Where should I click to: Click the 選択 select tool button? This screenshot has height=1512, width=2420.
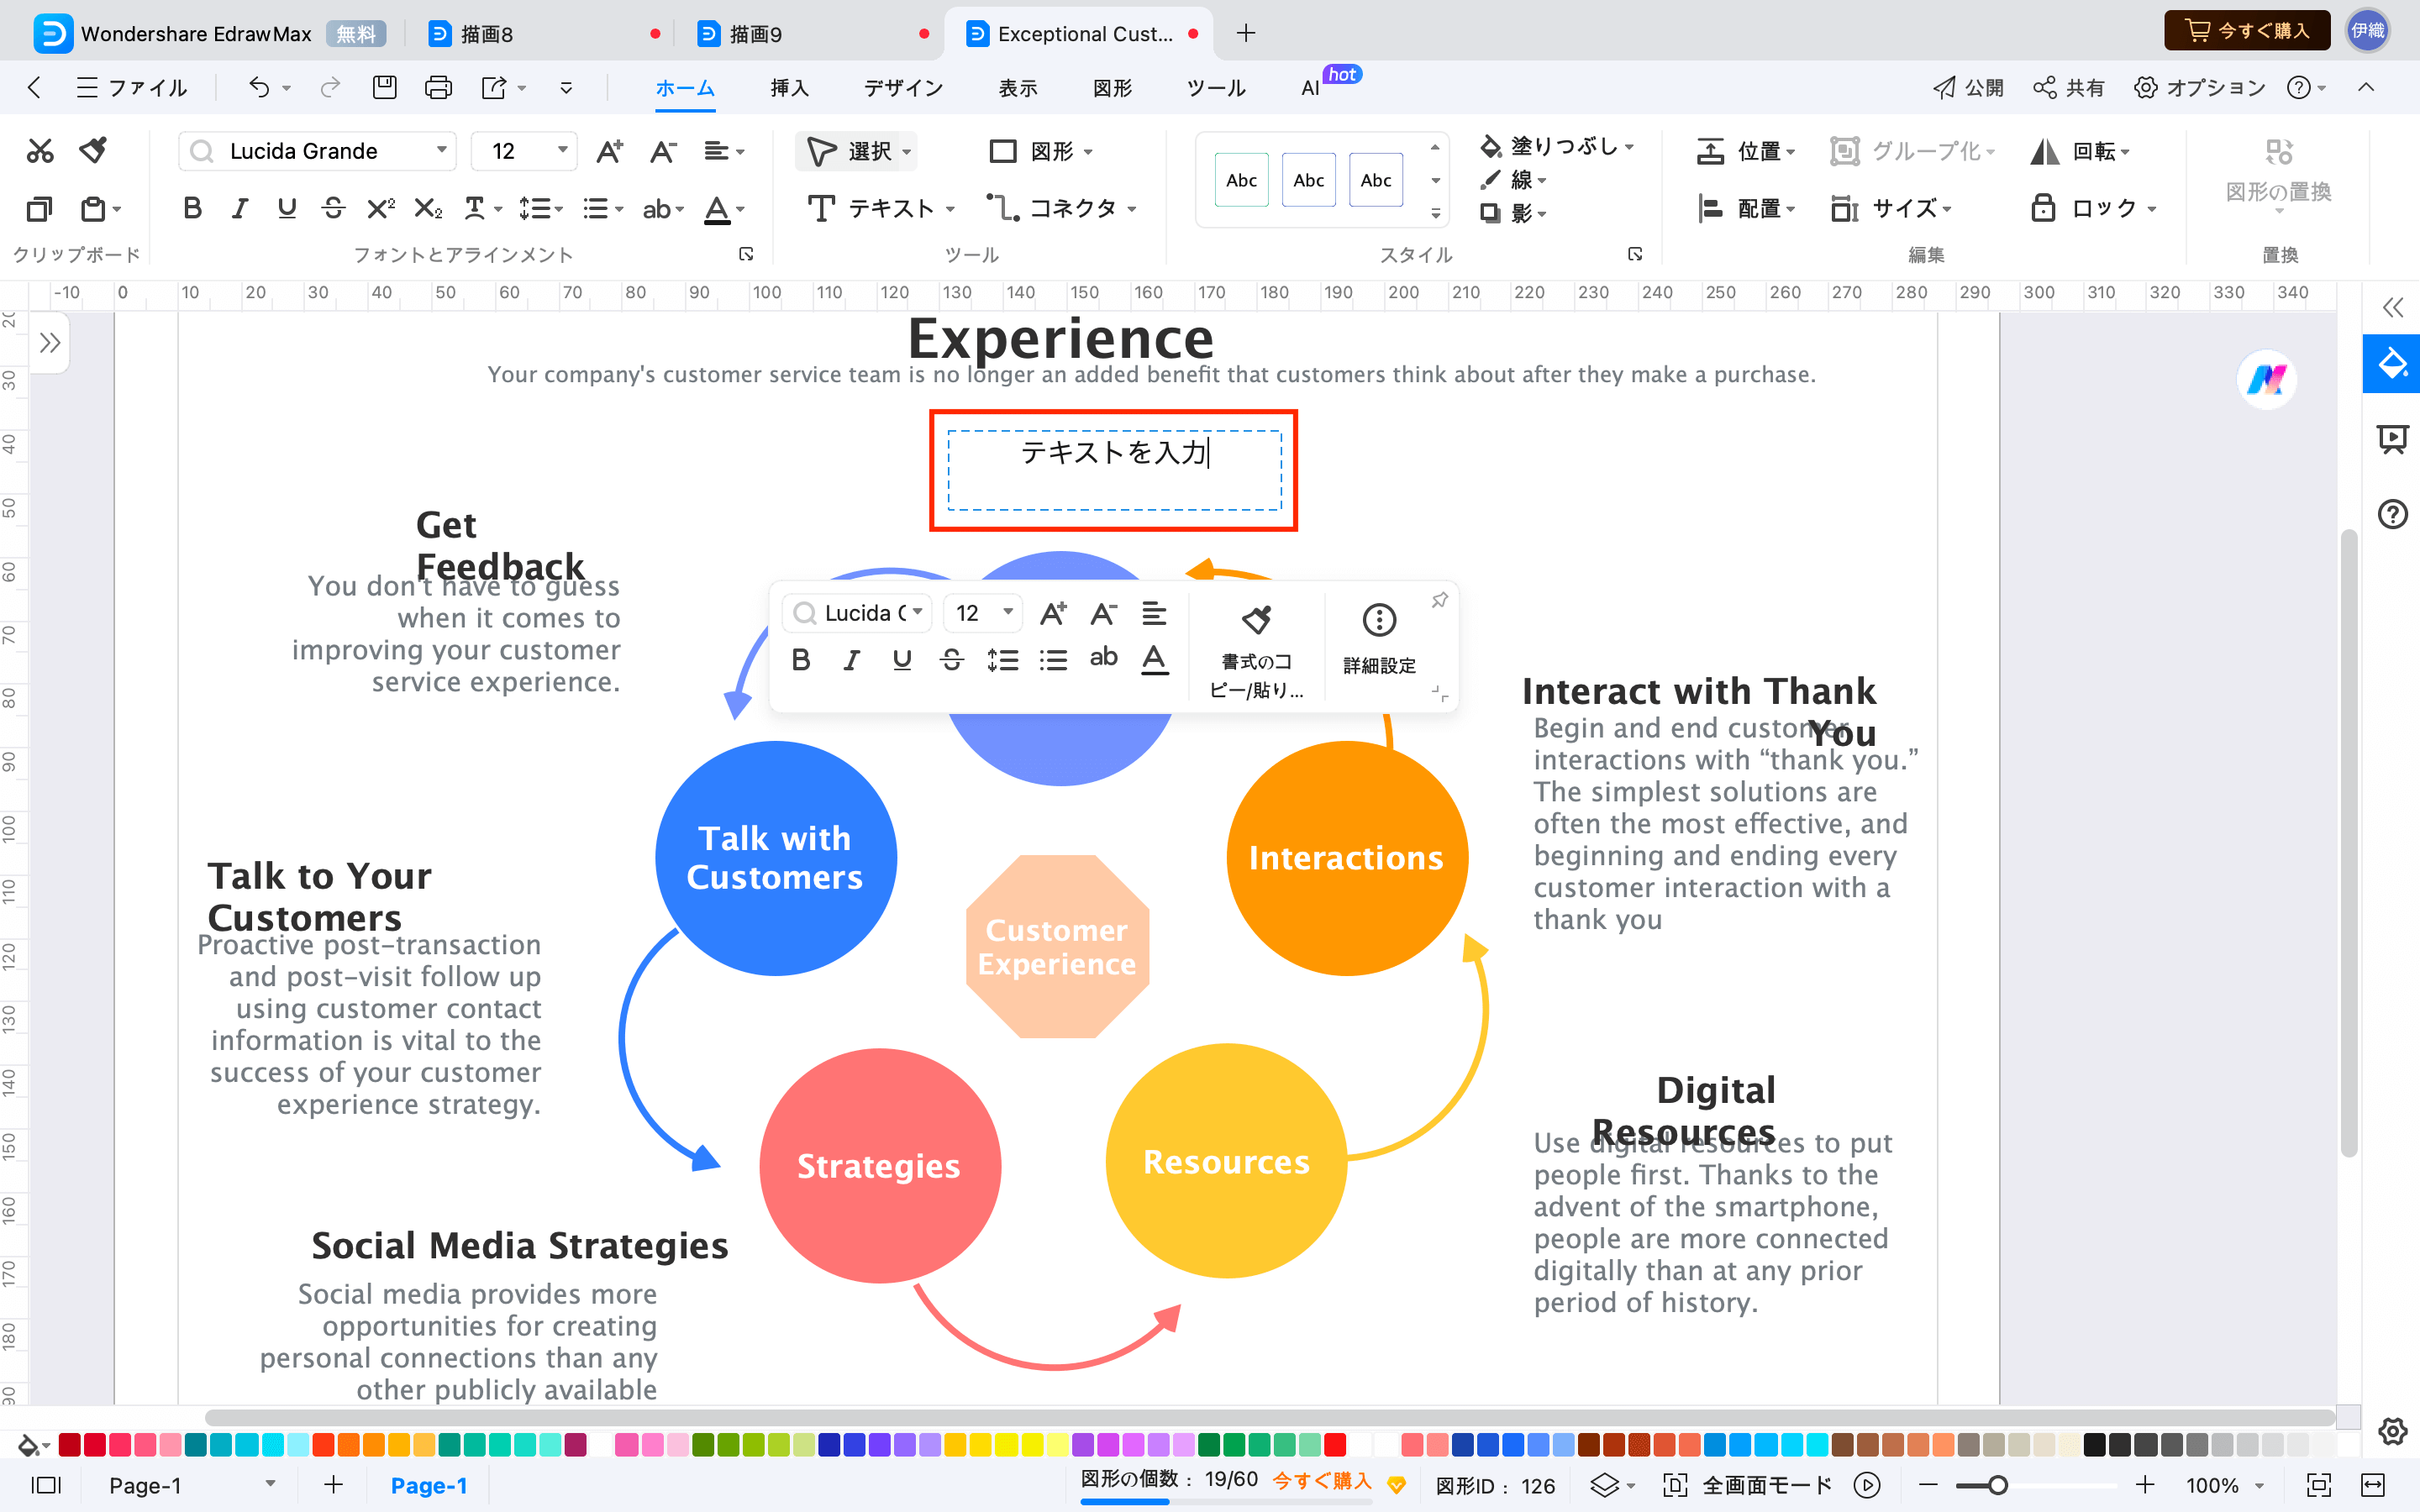857,151
